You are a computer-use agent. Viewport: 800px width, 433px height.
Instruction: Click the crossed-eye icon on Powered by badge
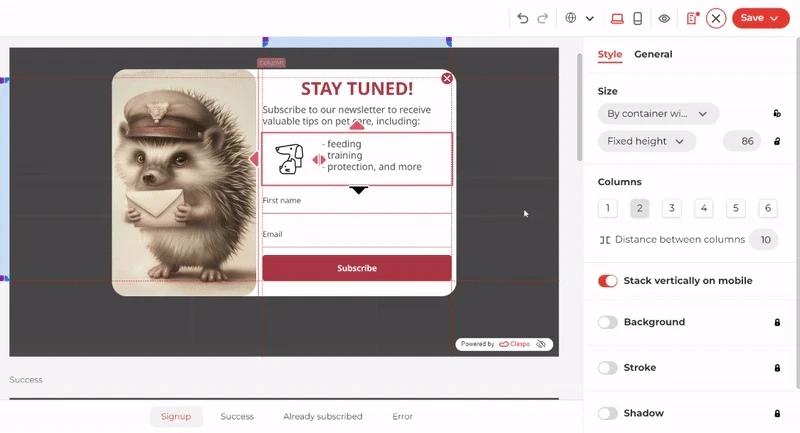click(541, 344)
